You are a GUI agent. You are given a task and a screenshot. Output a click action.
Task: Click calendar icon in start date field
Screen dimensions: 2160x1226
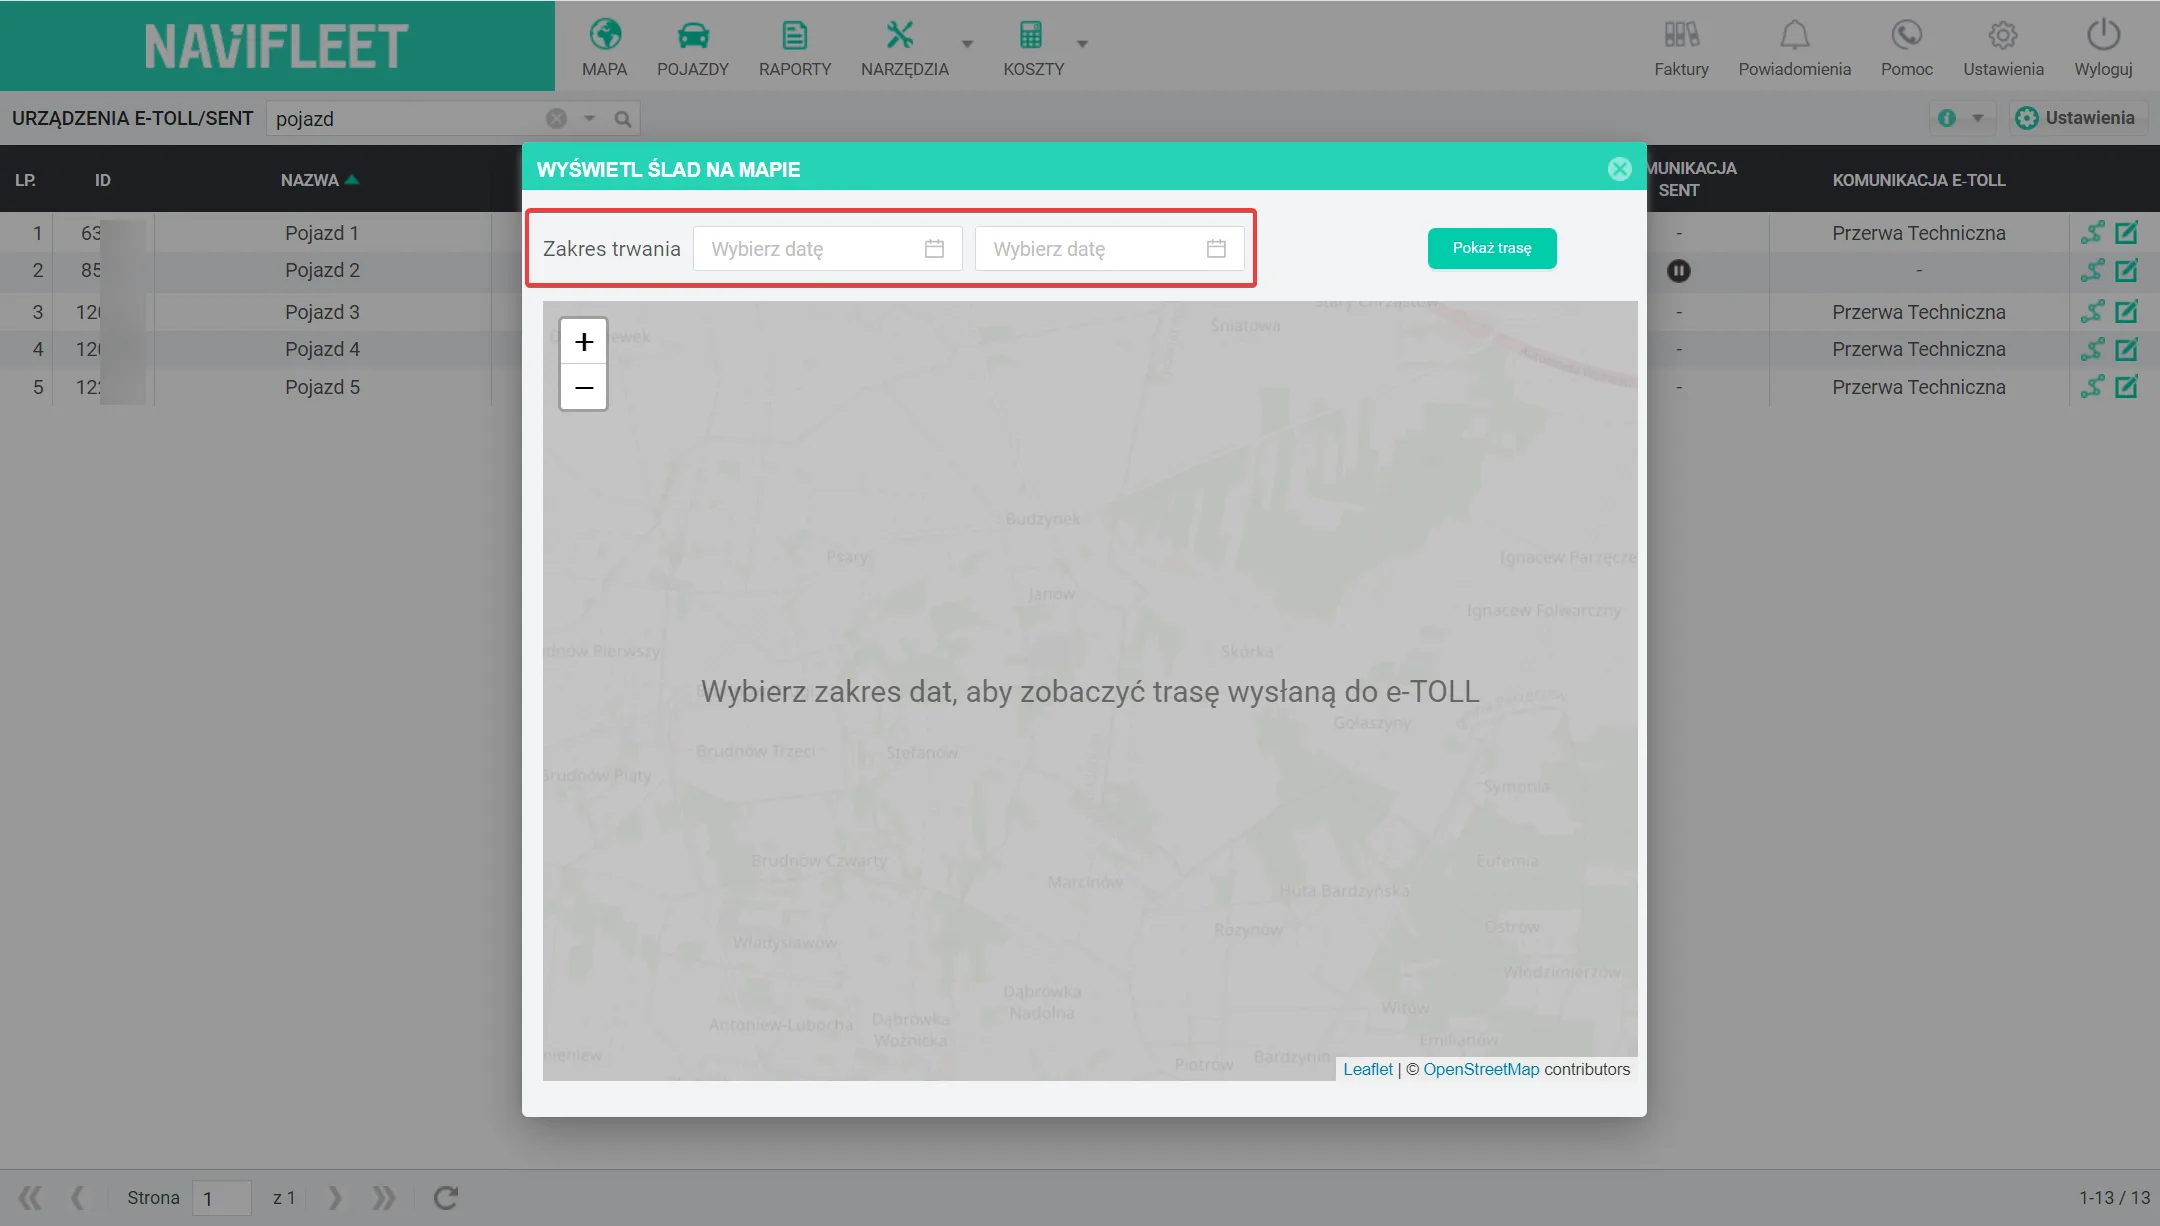[934, 249]
